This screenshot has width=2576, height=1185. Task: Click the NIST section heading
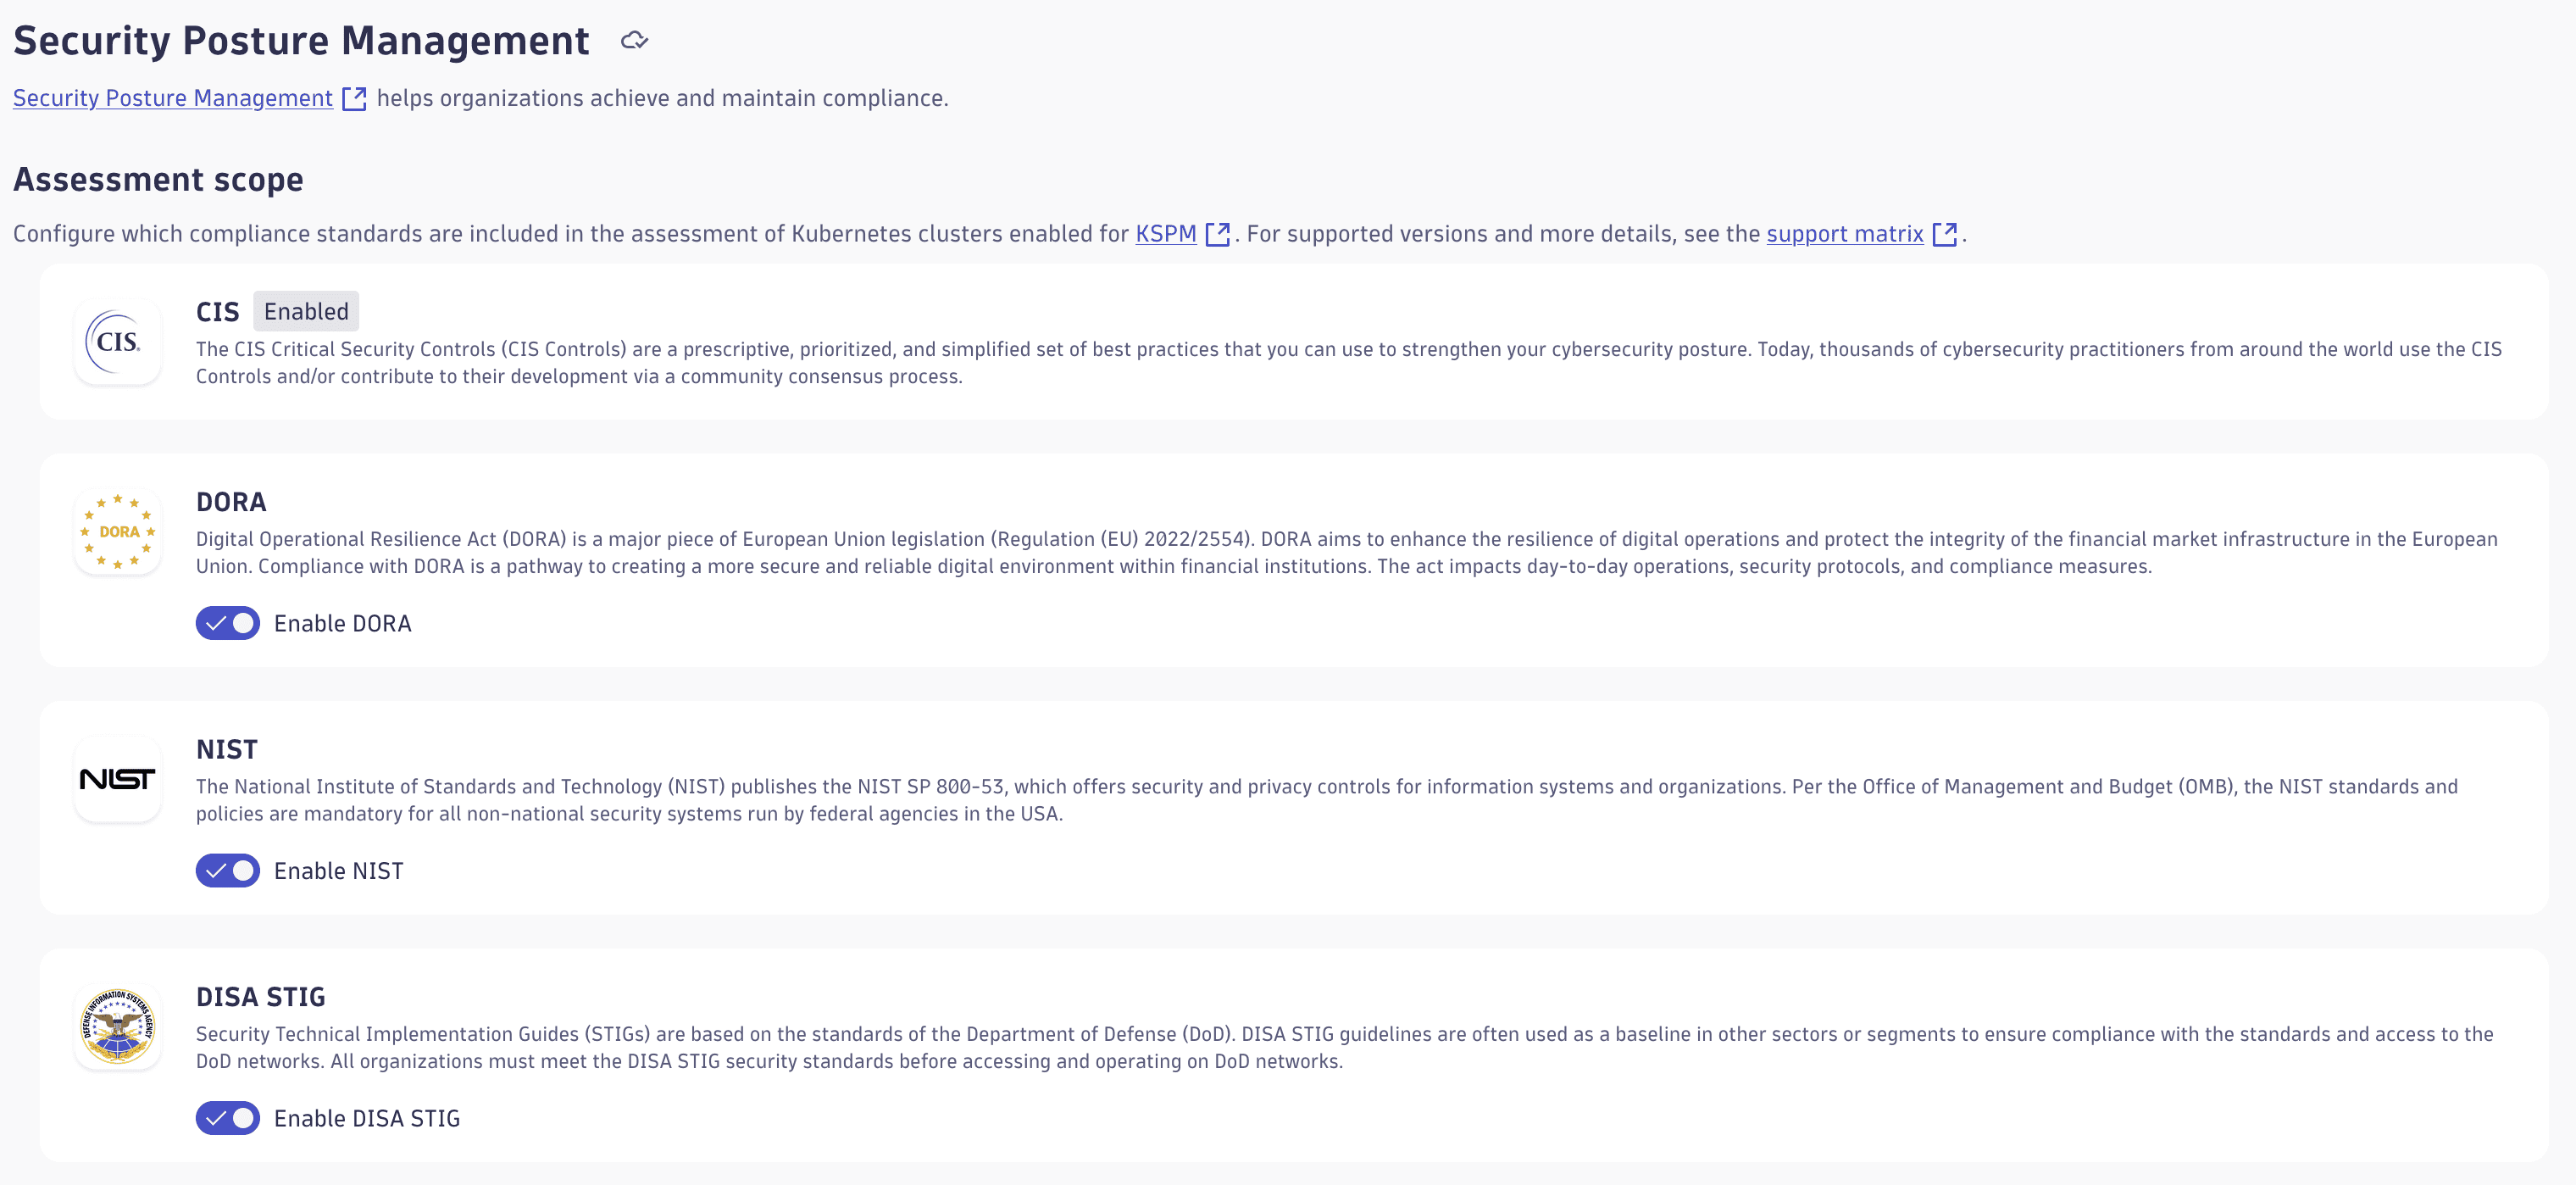(x=227, y=749)
